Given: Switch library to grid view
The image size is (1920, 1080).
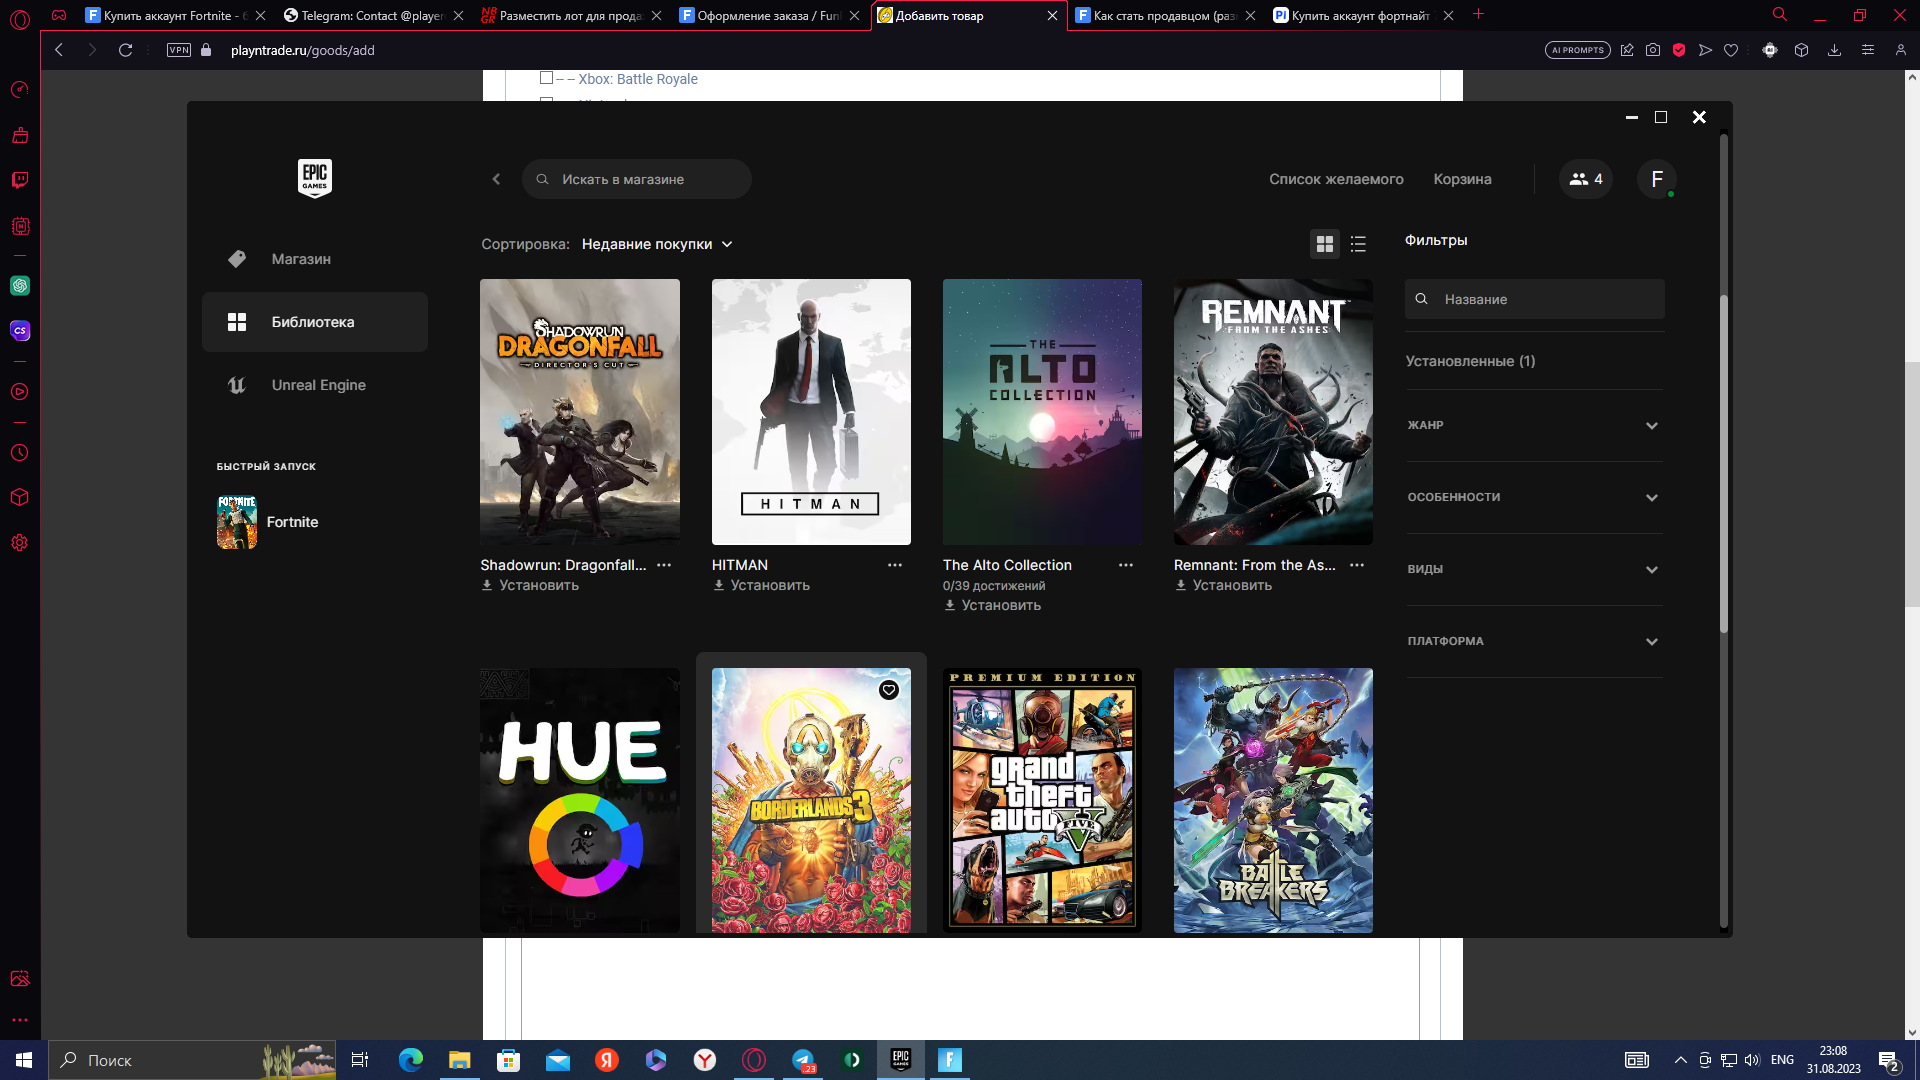Looking at the screenshot, I should [1325, 244].
